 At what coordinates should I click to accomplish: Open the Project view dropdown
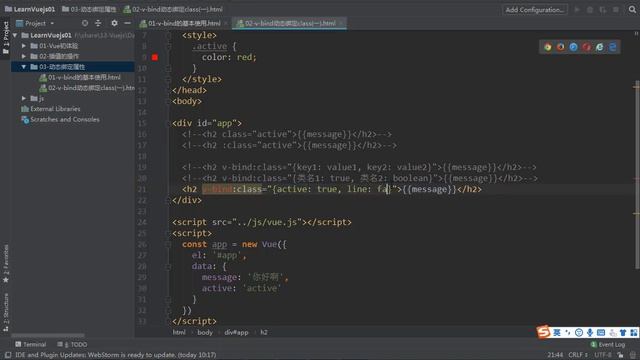[35, 23]
